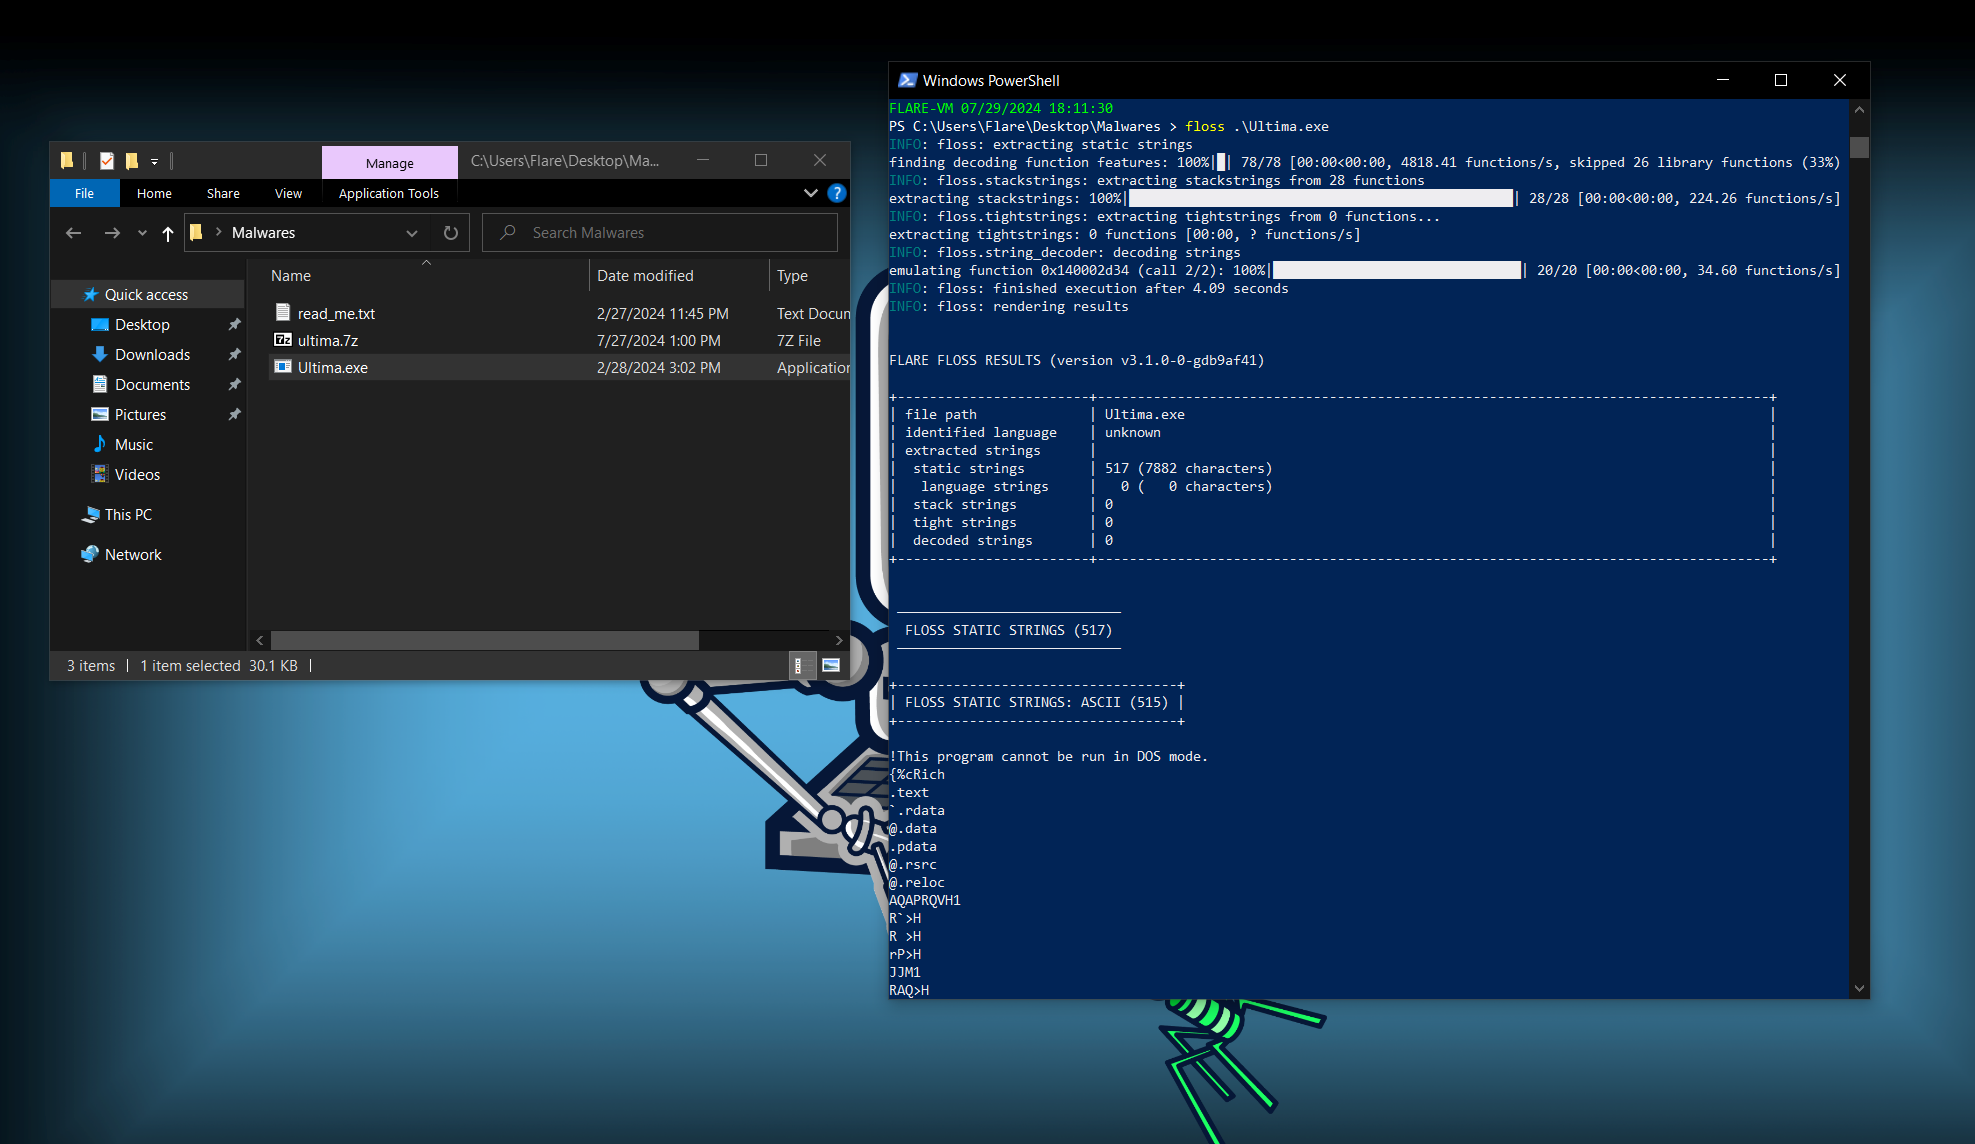Click the PowerShell window title icon
Screen dimensions: 1975x1144
[907, 80]
